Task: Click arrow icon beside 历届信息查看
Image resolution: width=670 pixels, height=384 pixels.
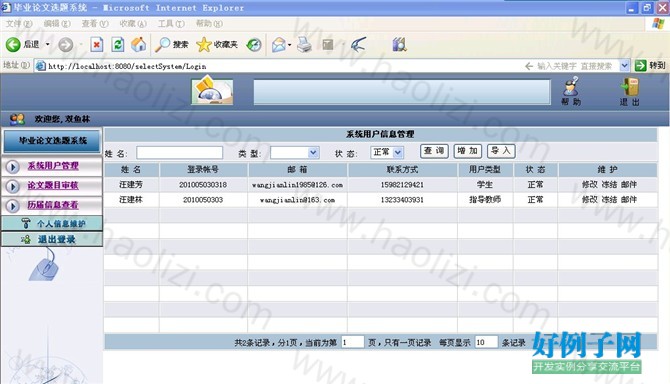Action: point(12,206)
